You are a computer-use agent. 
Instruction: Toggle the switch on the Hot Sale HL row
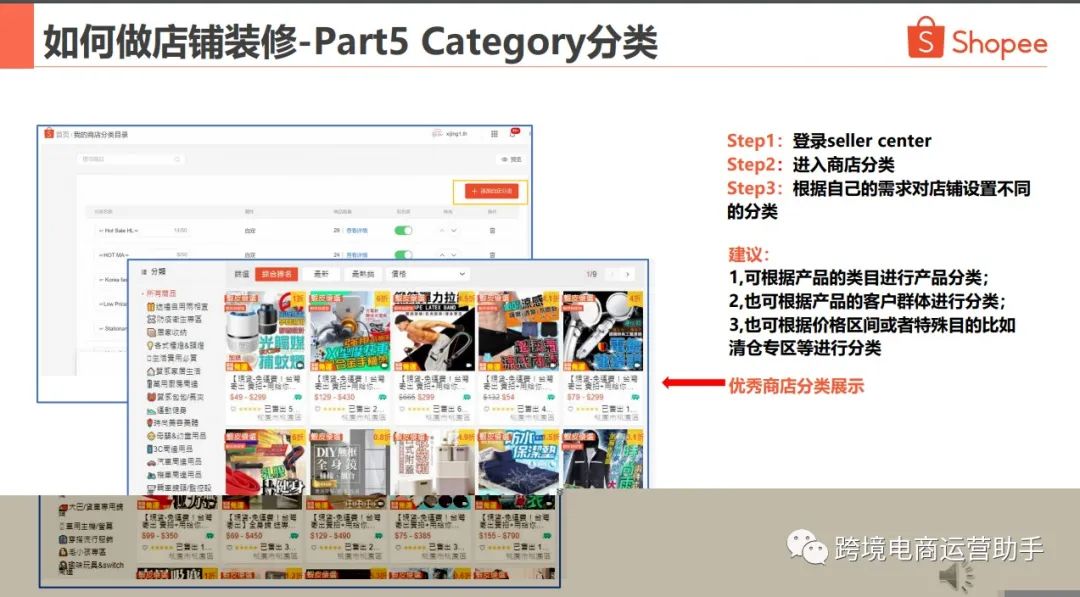401,229
